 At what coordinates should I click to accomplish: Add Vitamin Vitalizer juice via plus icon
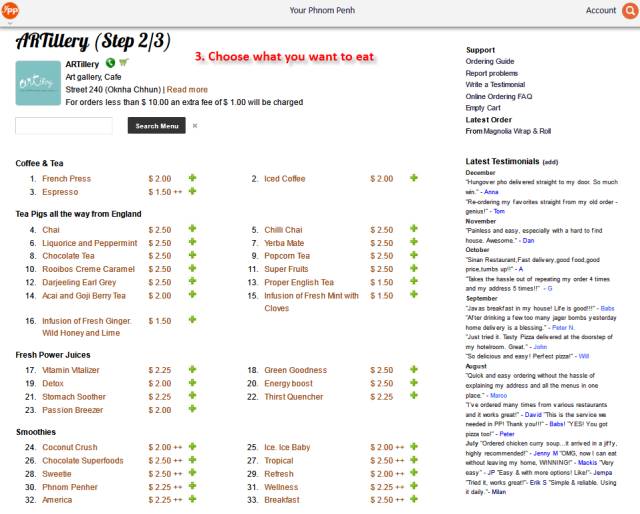point(192,370)
